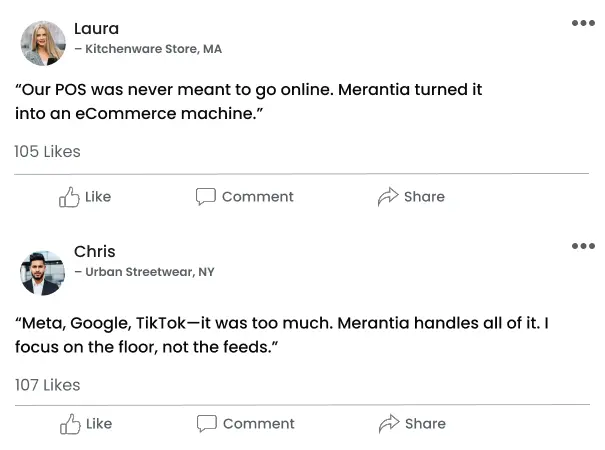Open three-dot menu on Laura's post
The height and width of the screenshot is (450, 605).
point(583,23)
